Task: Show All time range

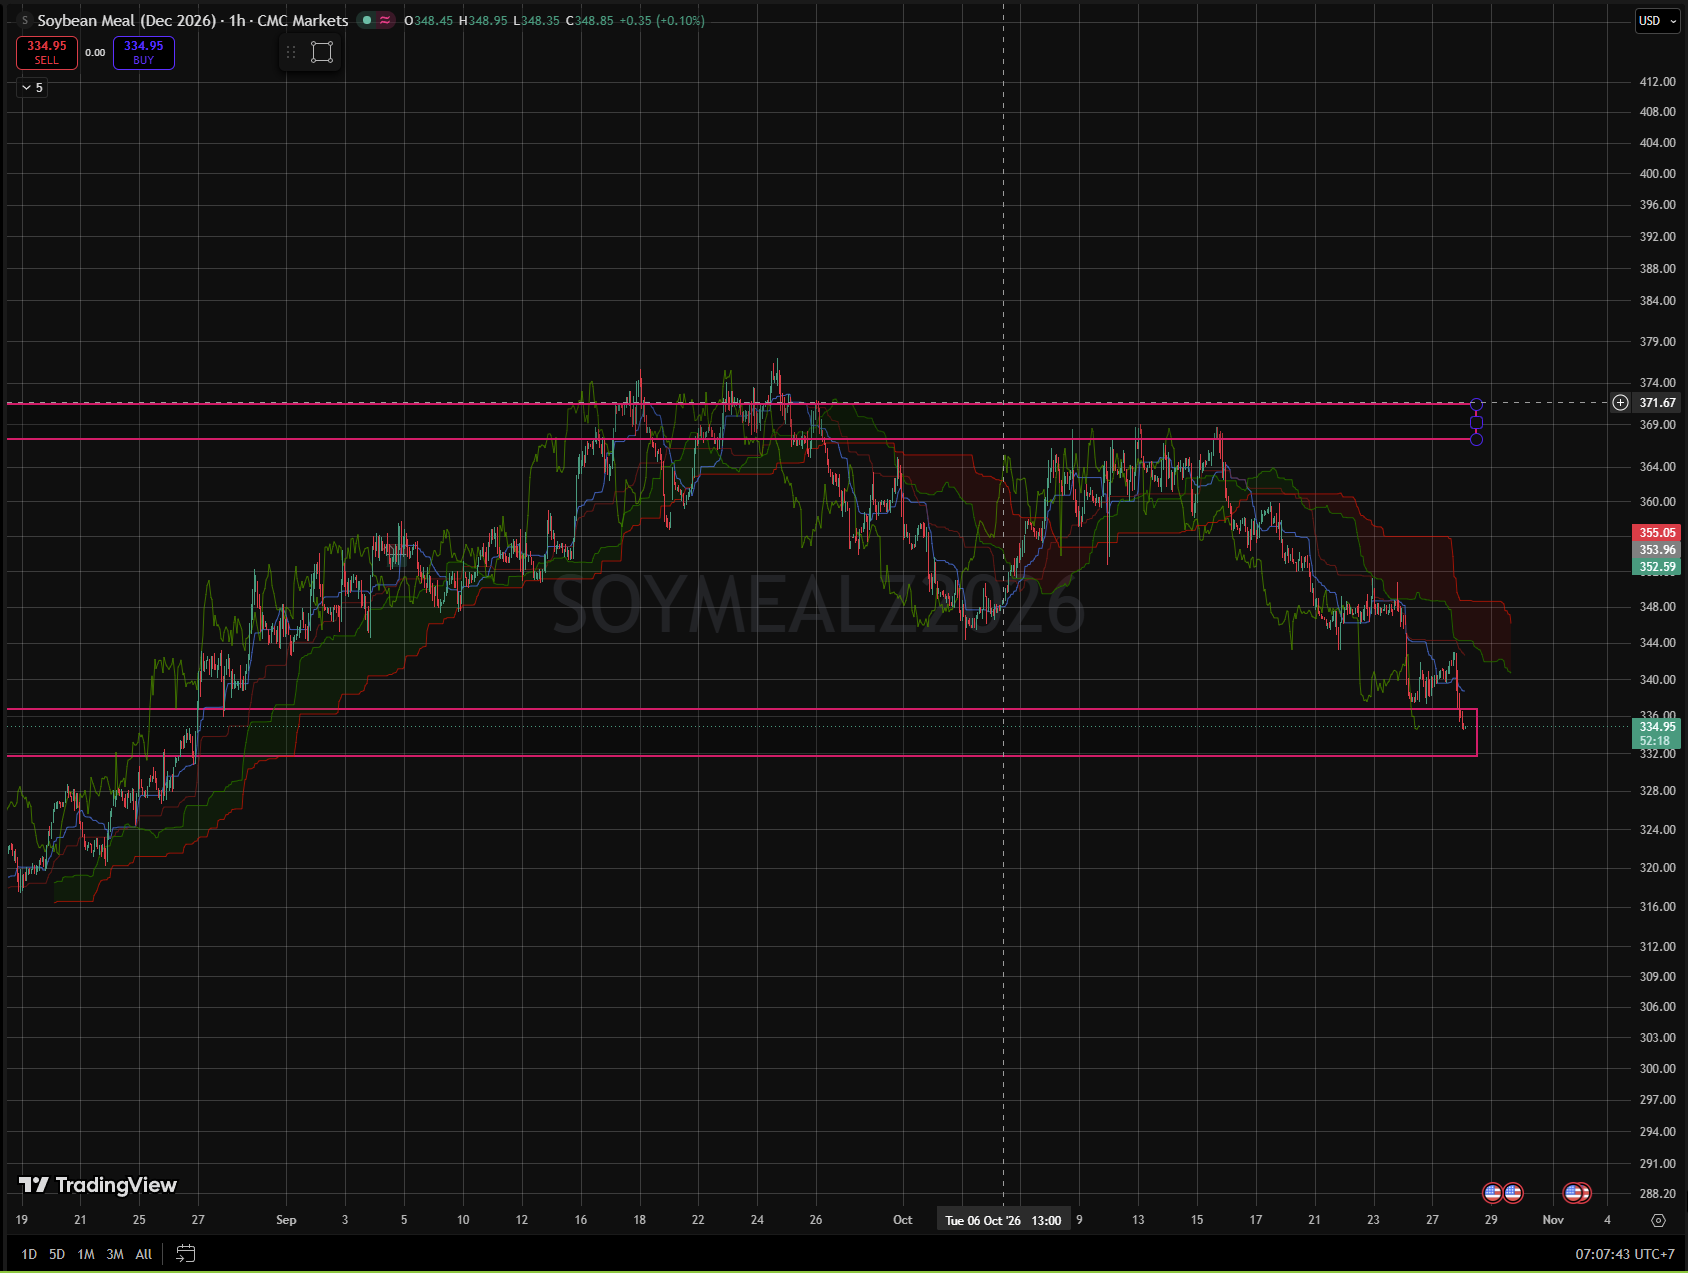Action: (144, 1254)
